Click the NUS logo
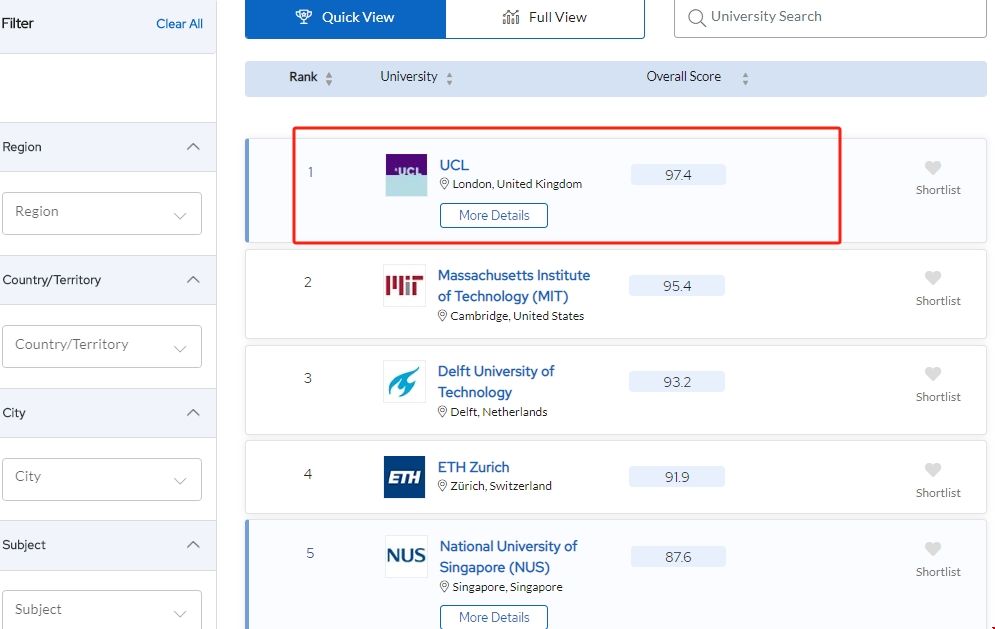The height and width of the screenshot is (629, 995). pyautogui.click(x=405, y=557)
